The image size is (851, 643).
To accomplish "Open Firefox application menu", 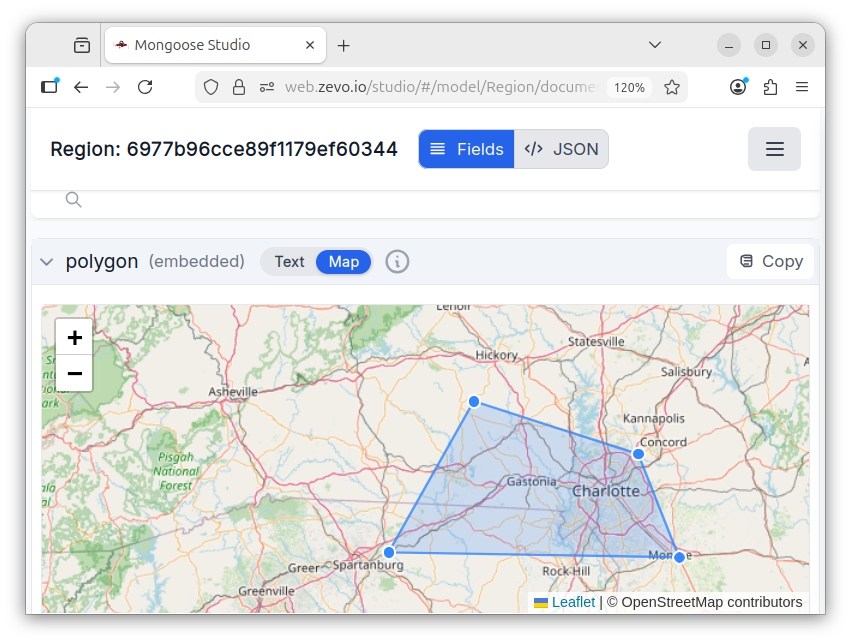I will click(802, 87).
